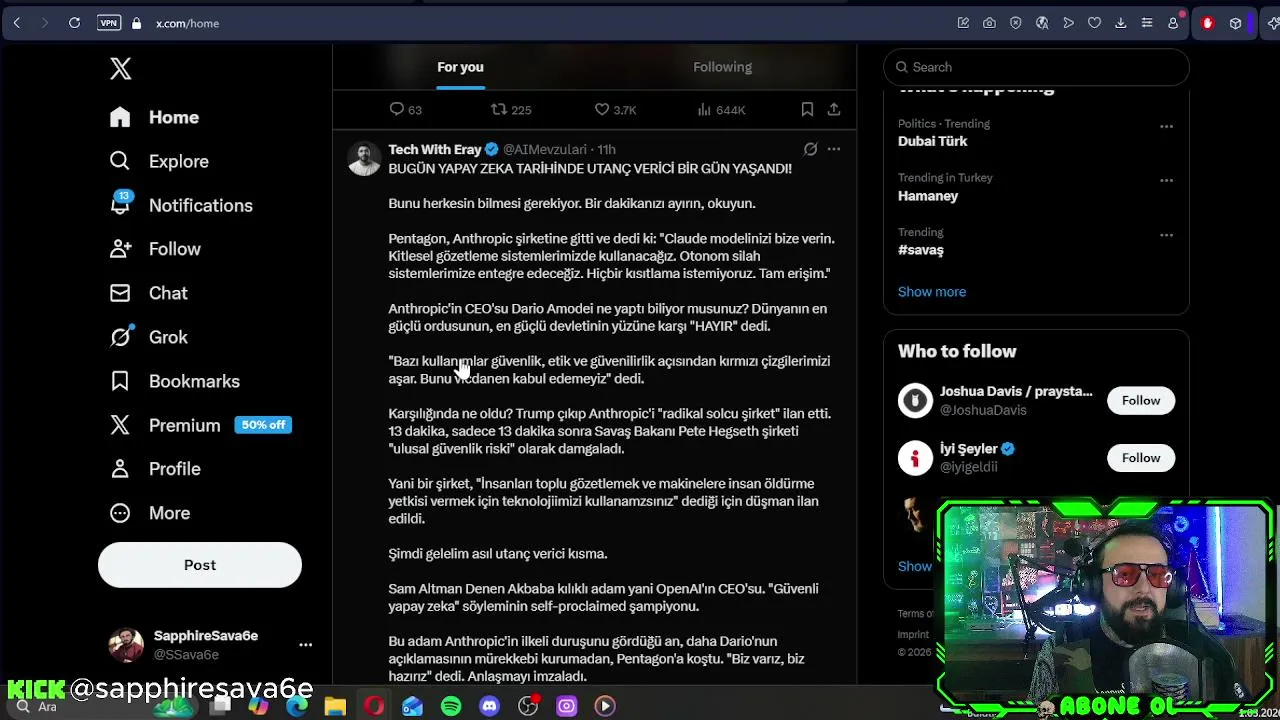Open browser downloads icon
1280x720 pixels.
click(x=1120, y=23)
